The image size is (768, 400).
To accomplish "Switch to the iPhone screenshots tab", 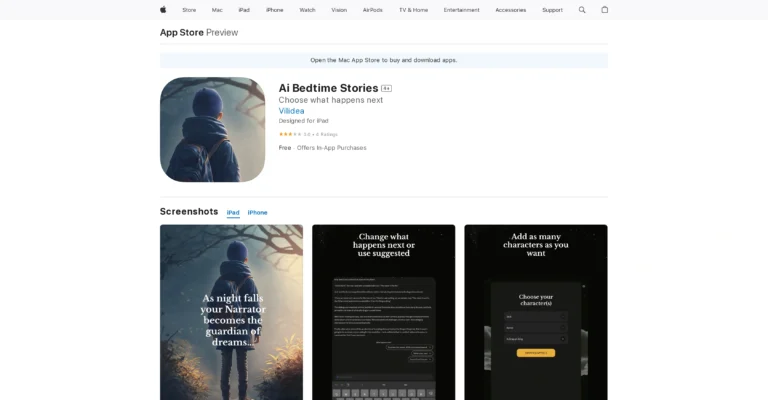I will click(258, 212).
